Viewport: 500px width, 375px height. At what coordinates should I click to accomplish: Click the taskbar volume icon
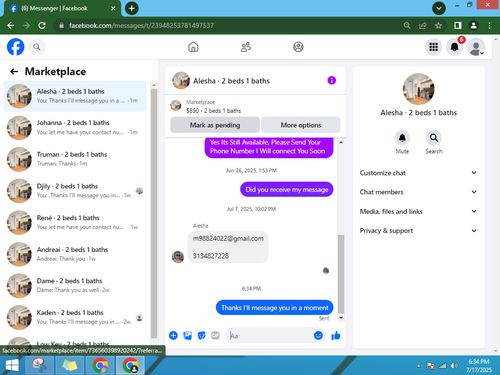(x=454, y=366)
